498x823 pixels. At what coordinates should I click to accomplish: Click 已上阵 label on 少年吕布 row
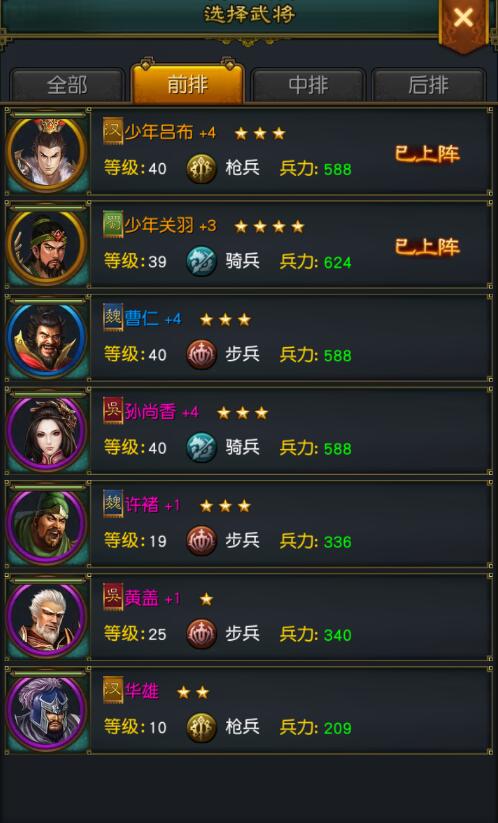click(427, 154)
